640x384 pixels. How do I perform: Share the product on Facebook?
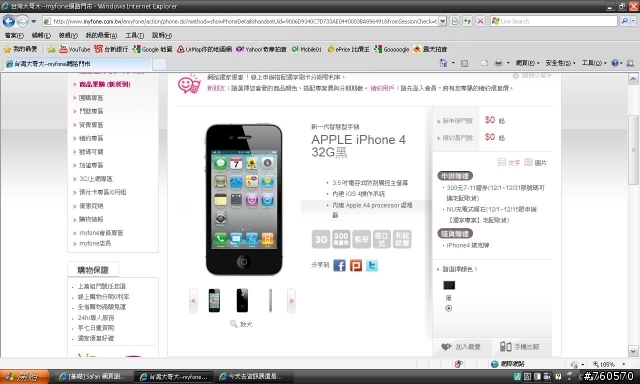[x=339, y=265]
